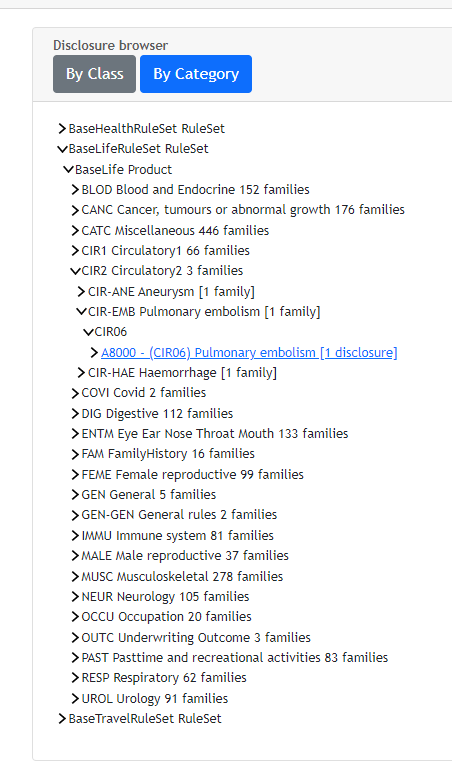Image resolution: width=452 pixels, height=777 pixels.
Task: Expand the CIR-HAE Haemorrhage chevron
Action: [81, 373]
